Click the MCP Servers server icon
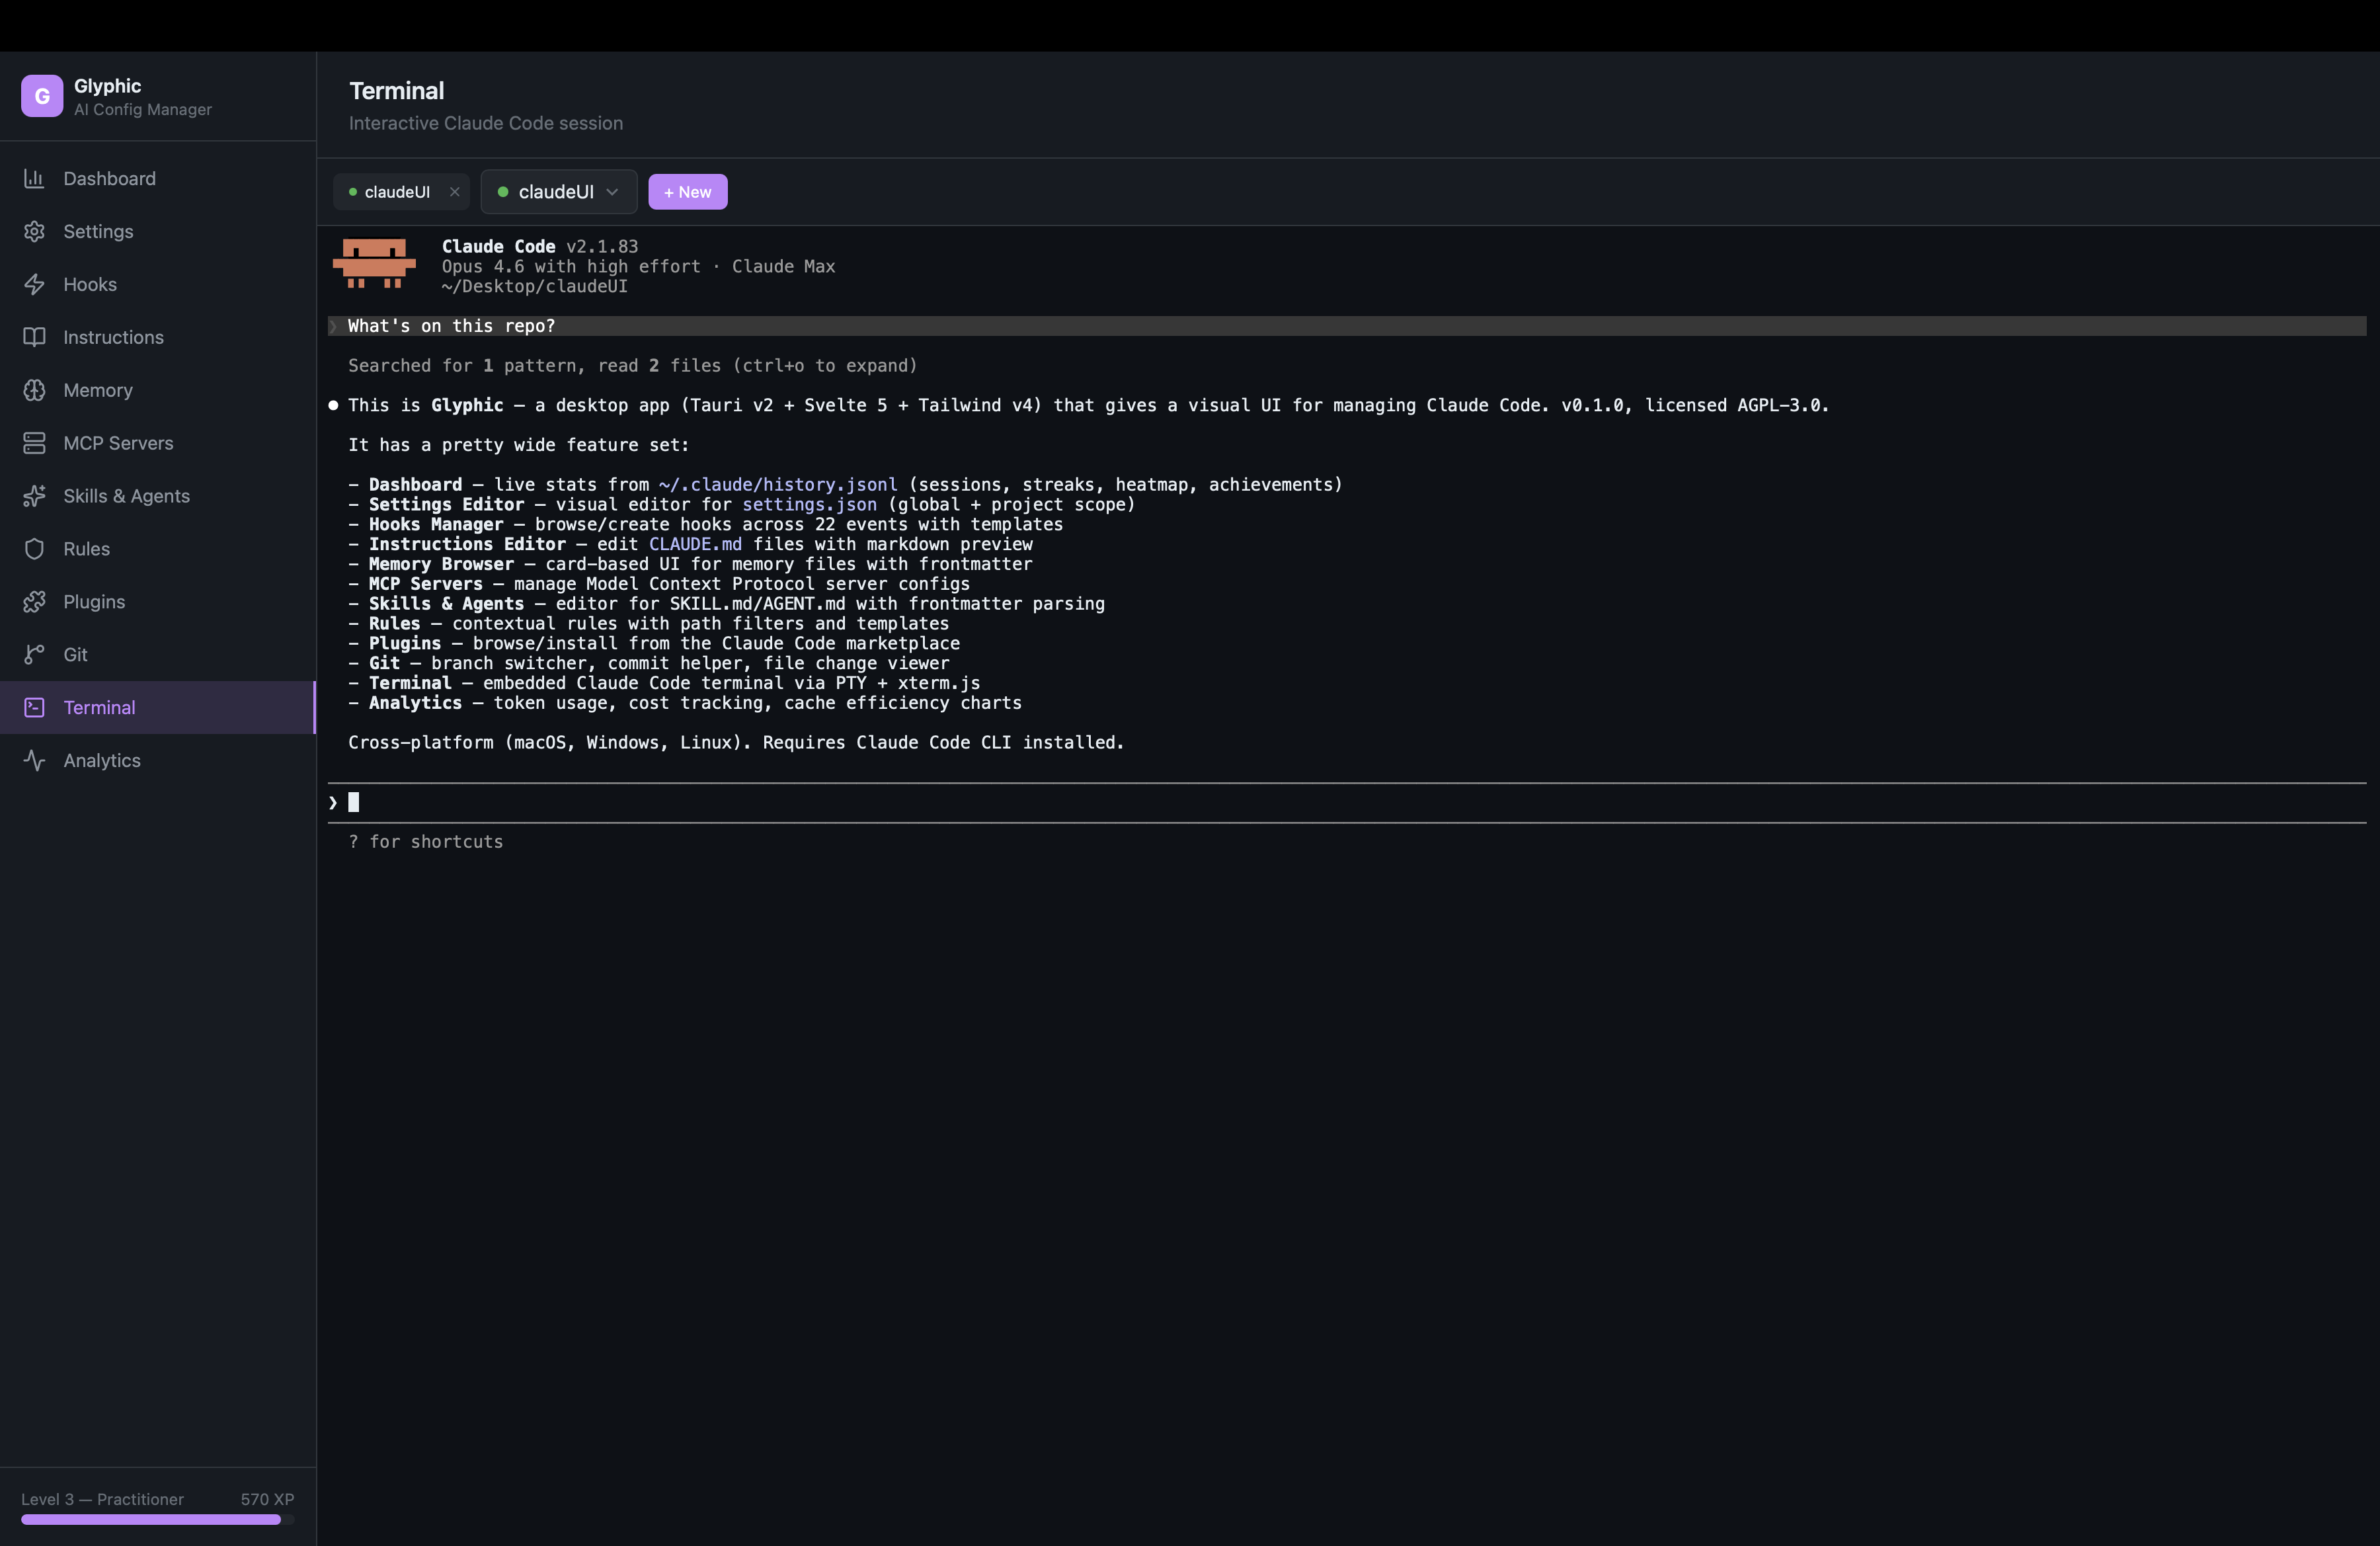This screenshot has height=1546, width=2380. click(x=34, y=443)
